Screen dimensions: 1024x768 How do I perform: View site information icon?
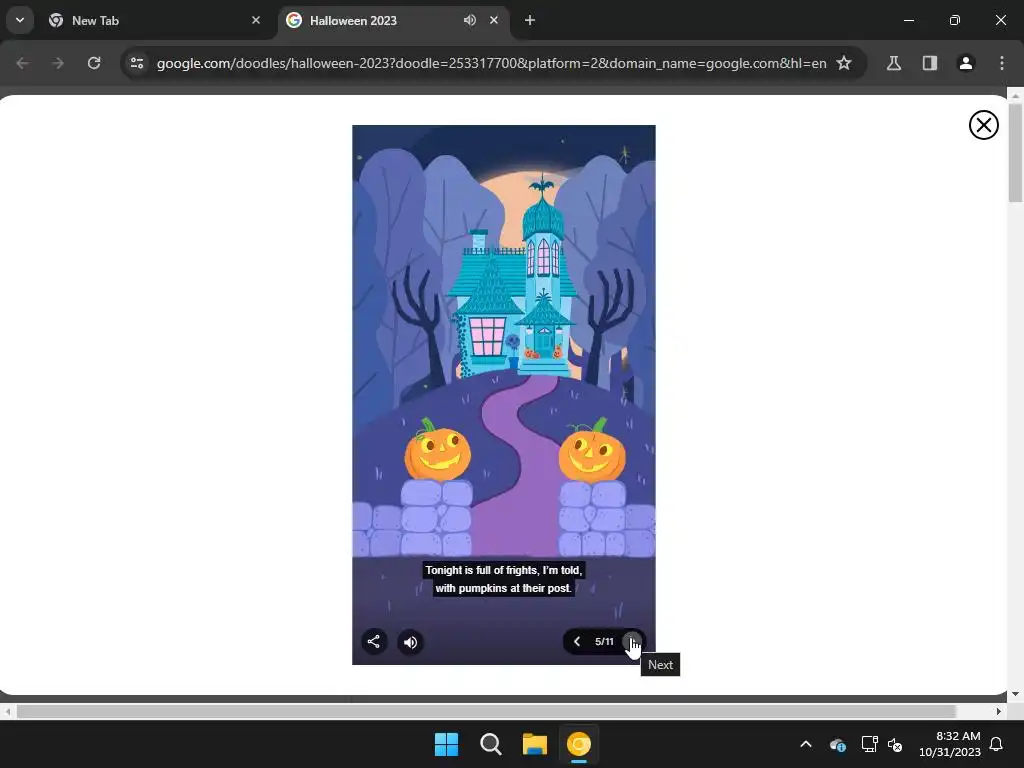[136, 63]
